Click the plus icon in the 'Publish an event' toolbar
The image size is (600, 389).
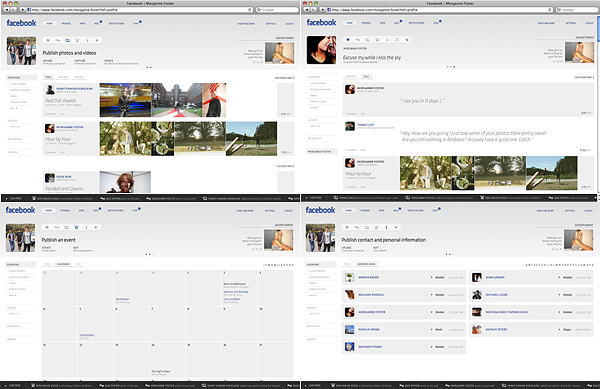(x=96, y=227)
